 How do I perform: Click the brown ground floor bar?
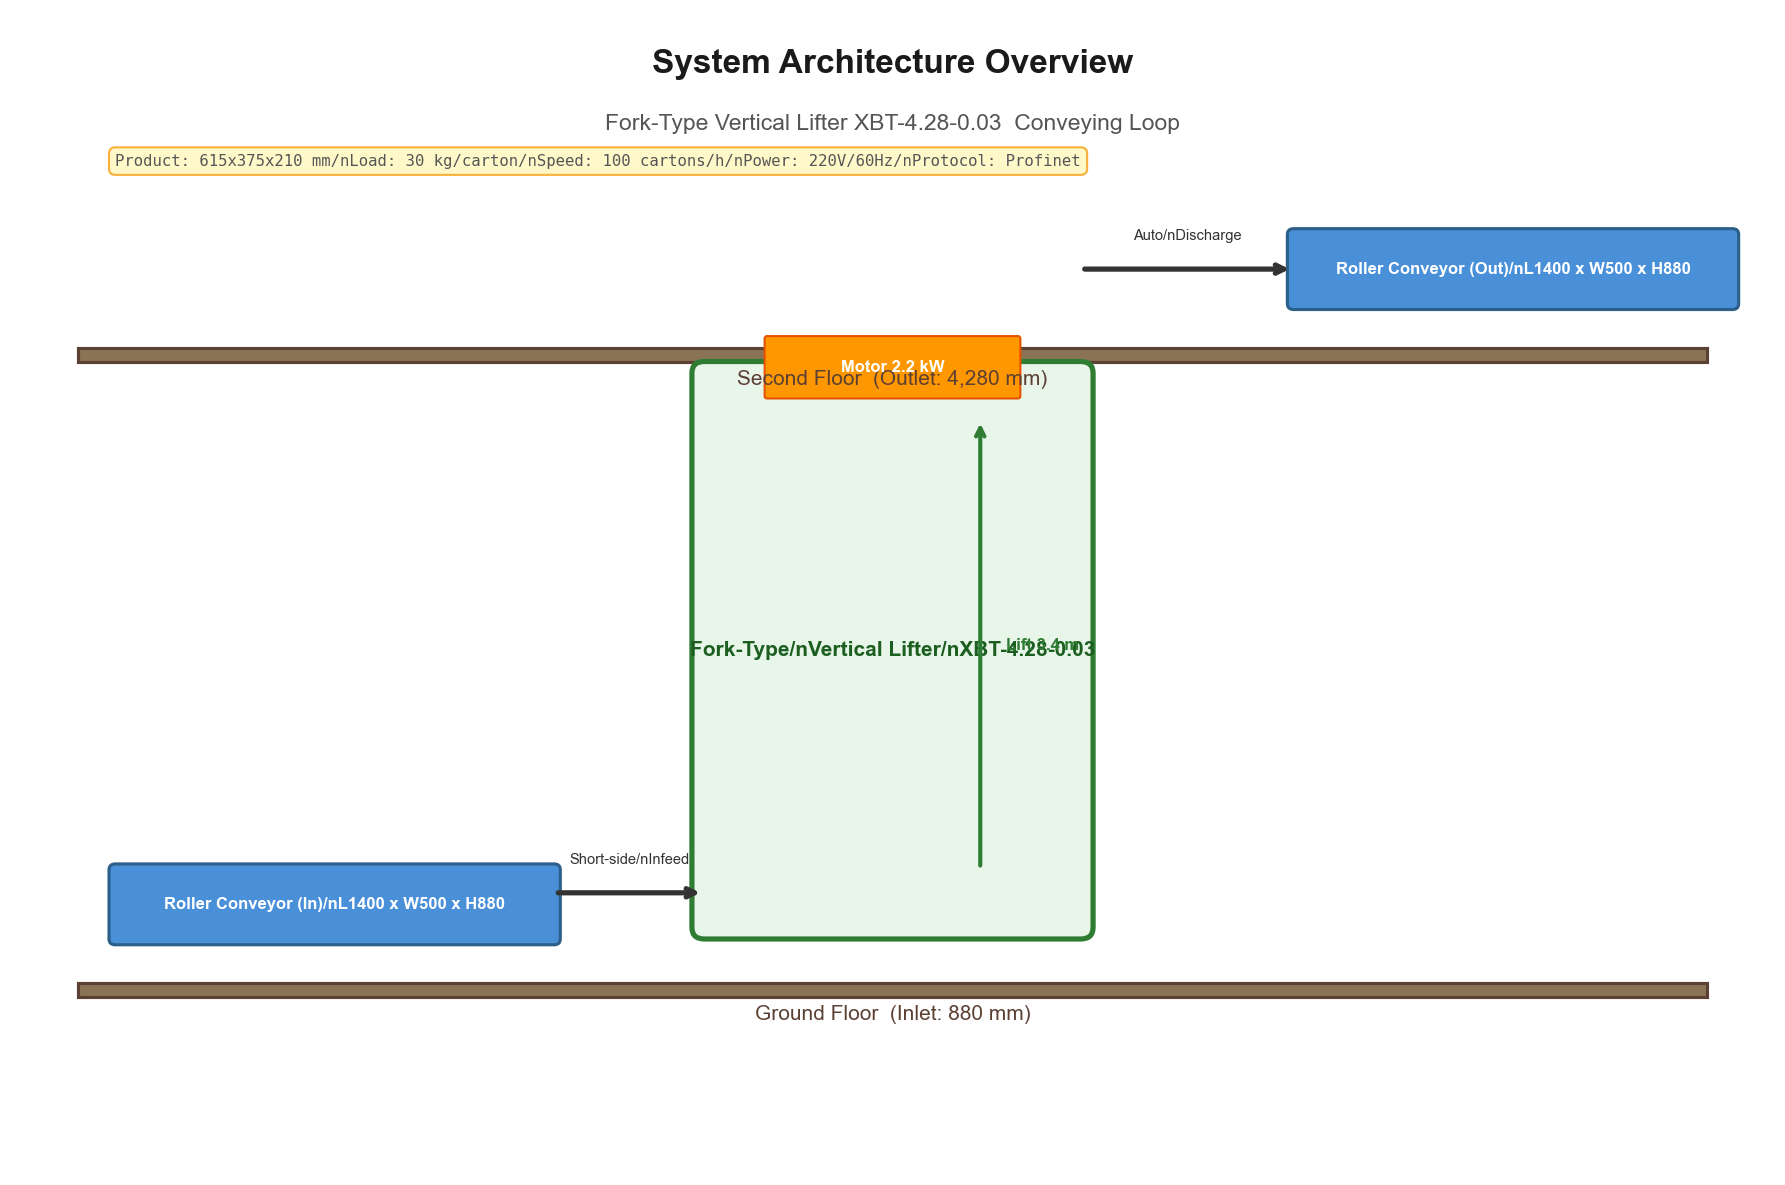tap(892, 990)
